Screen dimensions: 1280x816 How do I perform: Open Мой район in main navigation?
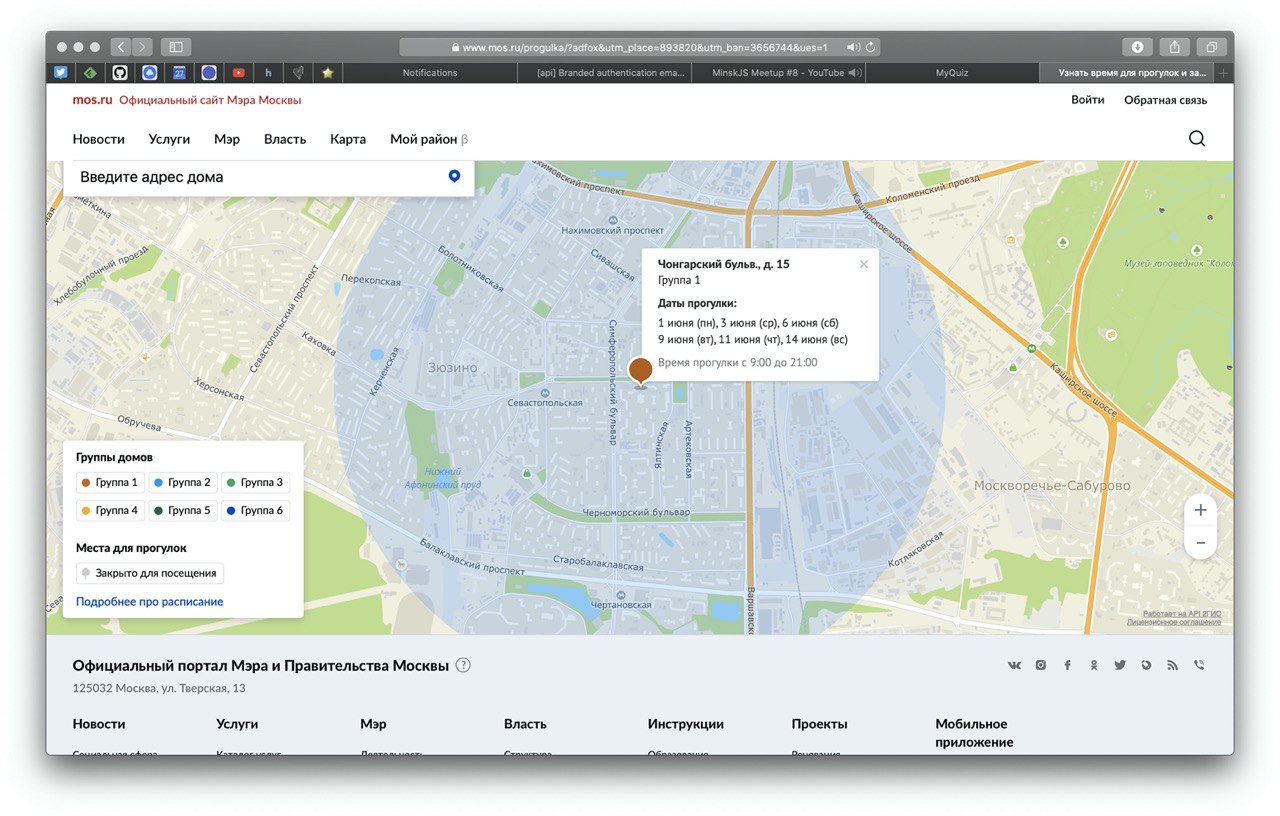[x=429, y=139]
